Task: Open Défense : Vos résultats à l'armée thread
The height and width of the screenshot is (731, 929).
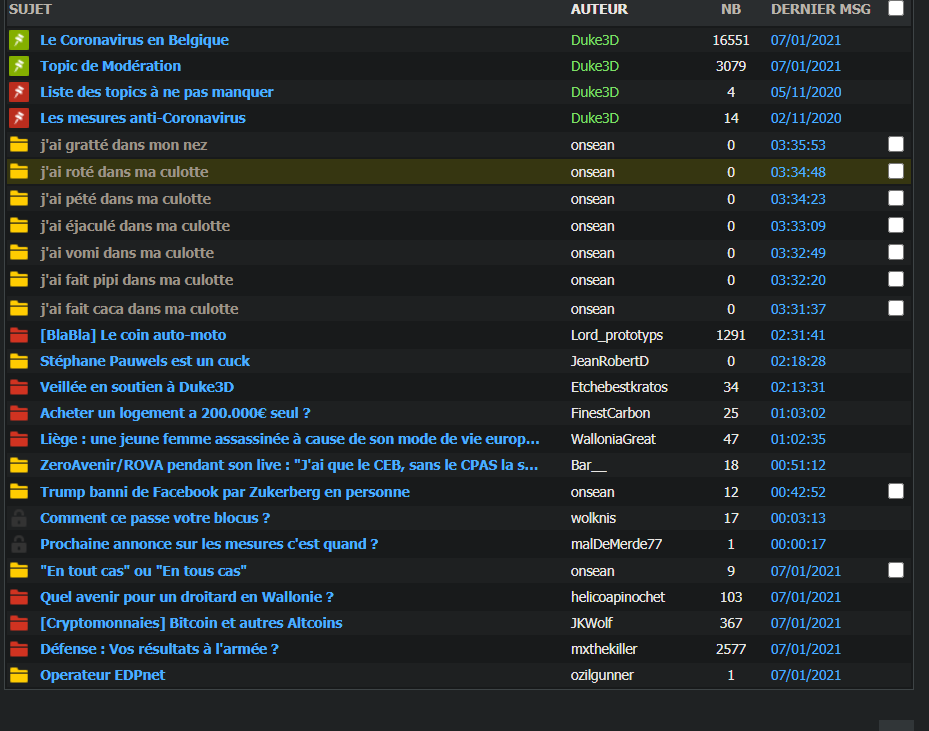Action: click(159, 649)
